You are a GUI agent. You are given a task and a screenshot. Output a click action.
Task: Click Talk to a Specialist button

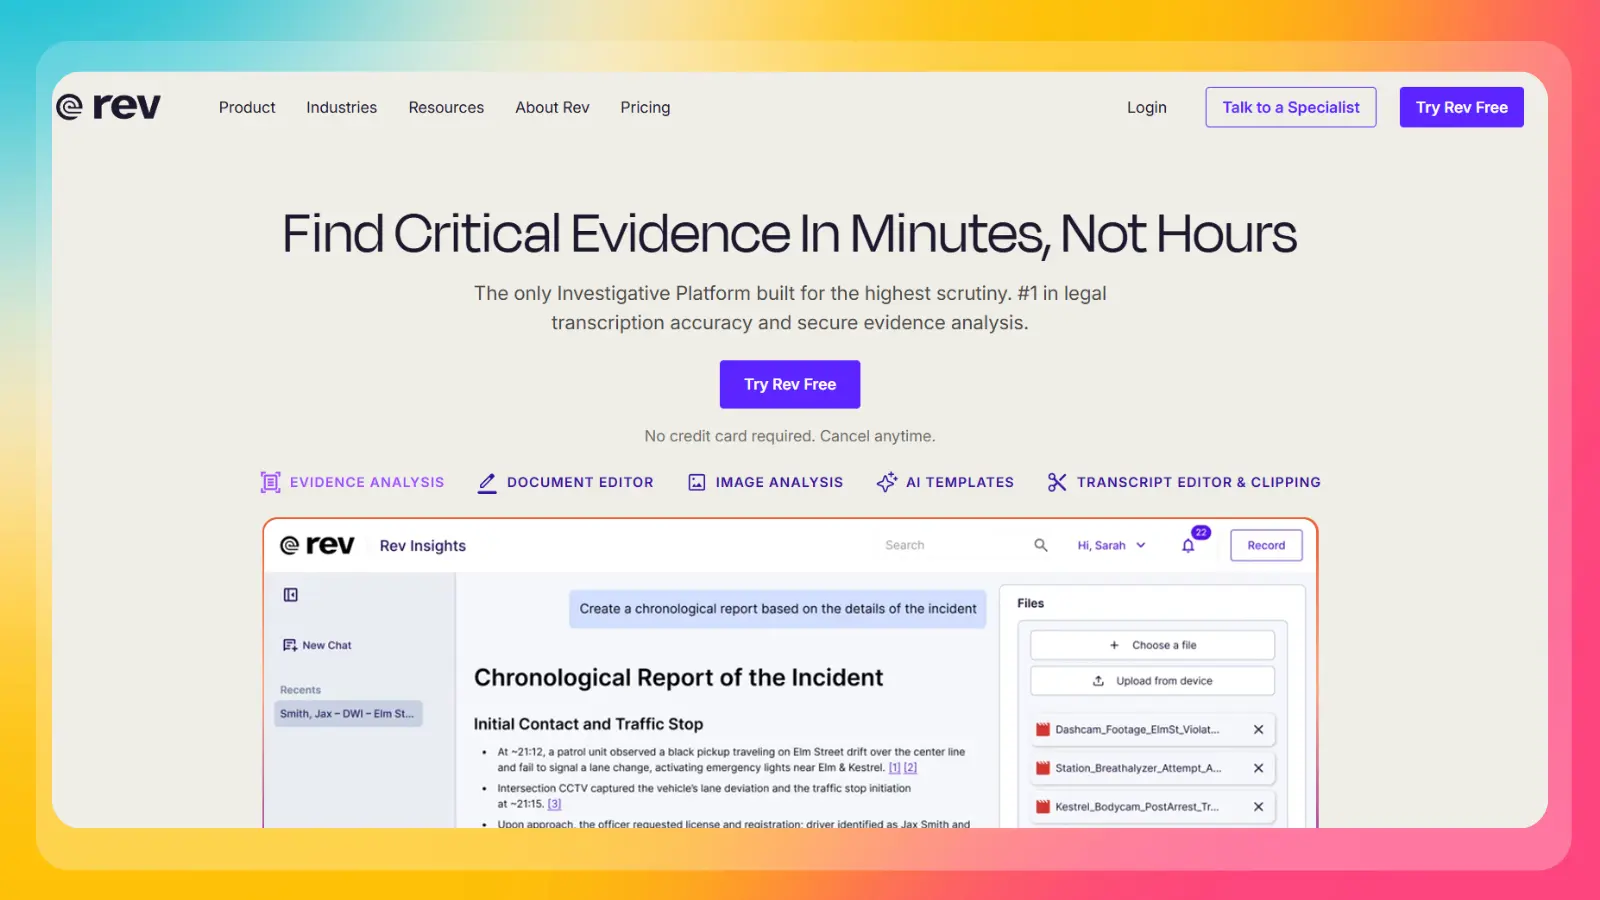pyautogui.click(x=1290, y=107)
